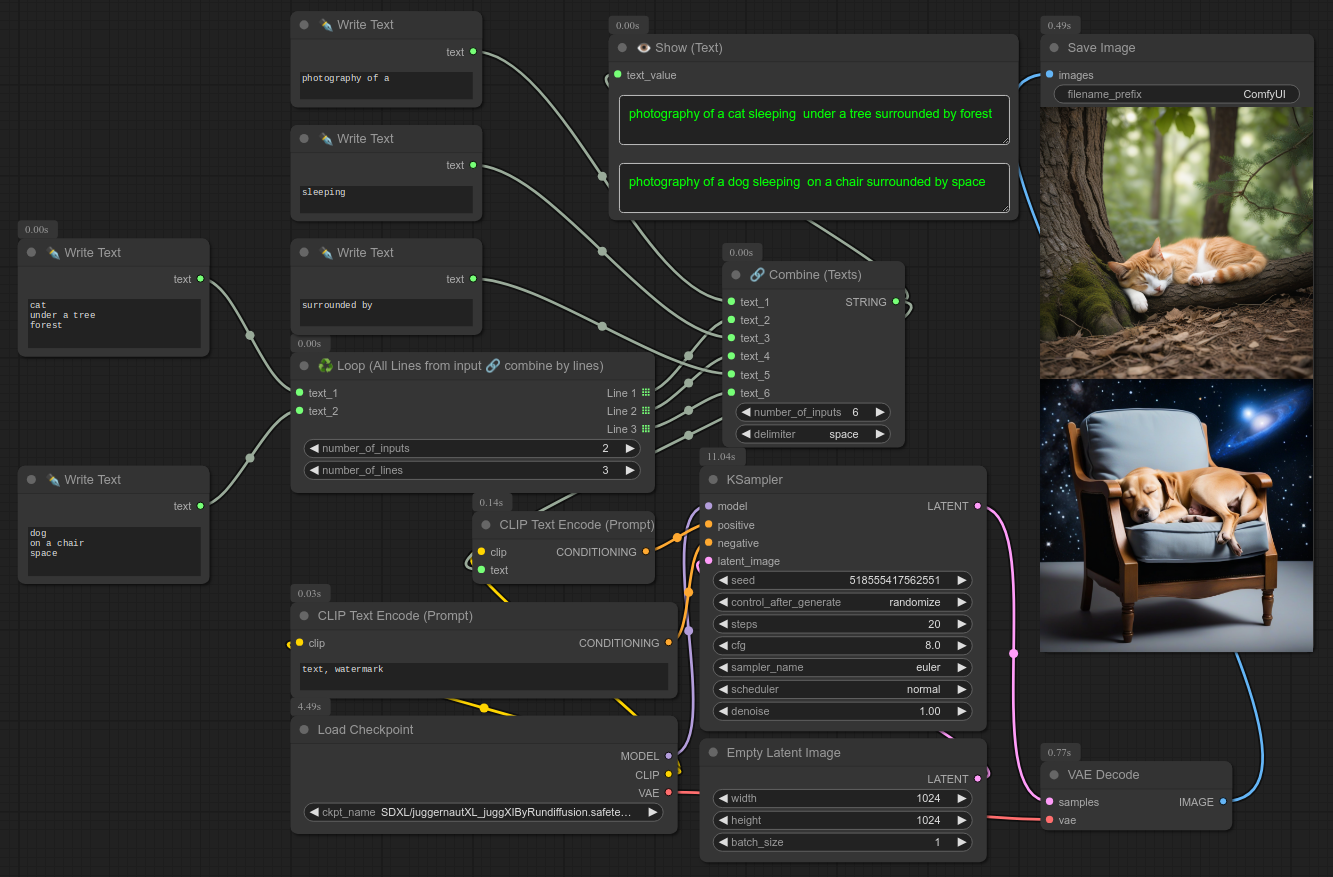
Task: Toggle collapse on the Load Checkpoint node
Action: pyautogui.click(x=304, y=730)
